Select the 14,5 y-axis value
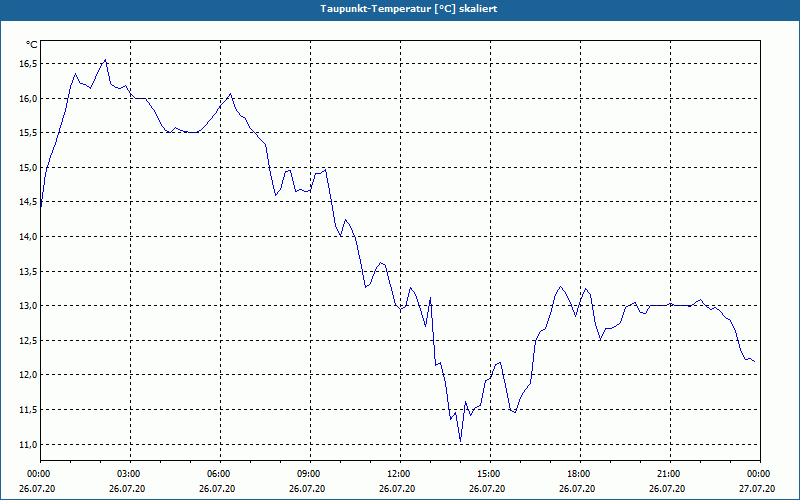 pos(28,202)
